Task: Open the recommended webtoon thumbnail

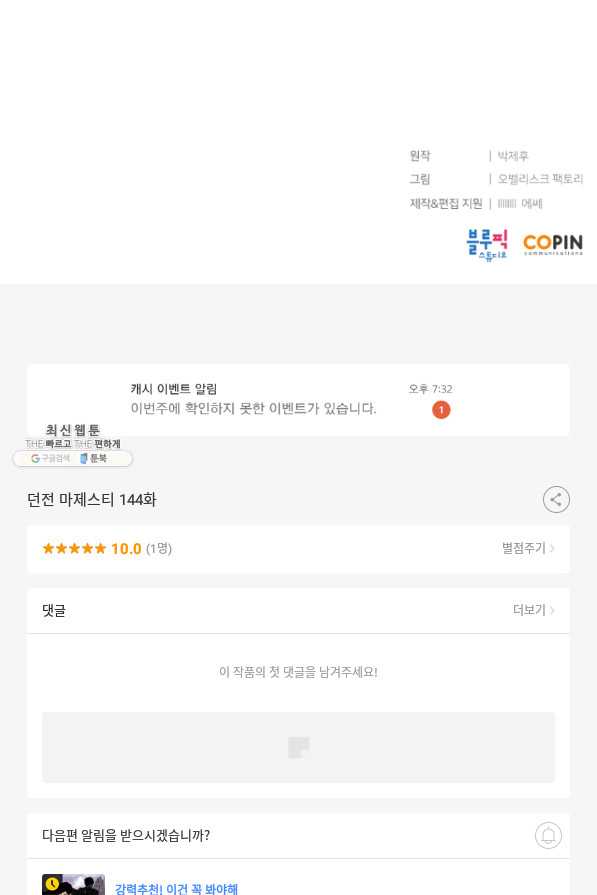Action: [x=73, y=885]
